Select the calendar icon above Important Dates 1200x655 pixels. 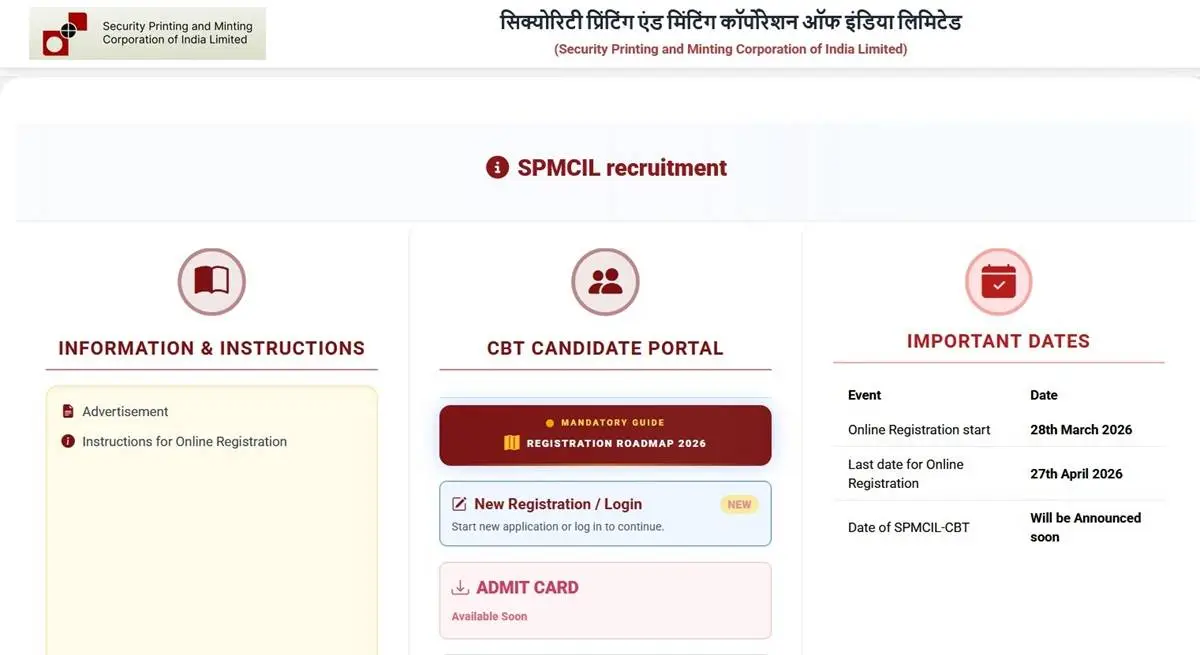pyautogui.click(x=997, y=281)
